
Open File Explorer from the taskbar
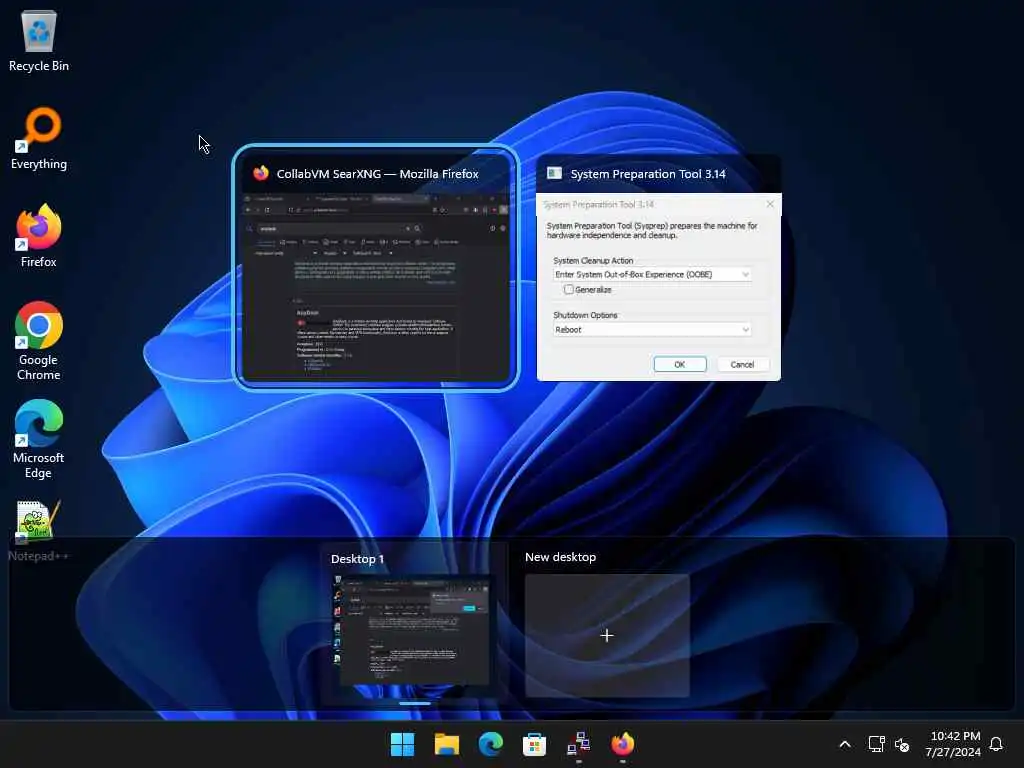(447, 744)
